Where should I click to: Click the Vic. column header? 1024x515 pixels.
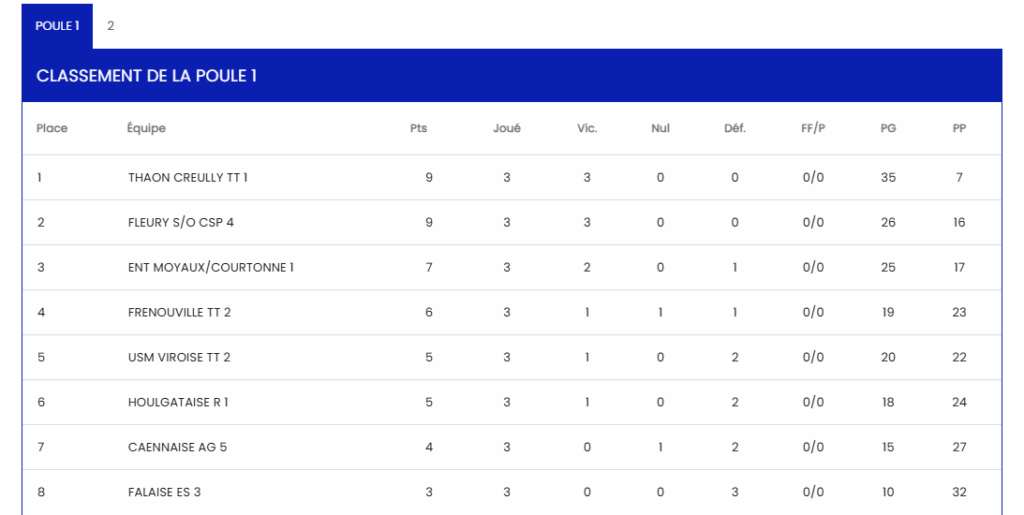[x=587, y=129]
